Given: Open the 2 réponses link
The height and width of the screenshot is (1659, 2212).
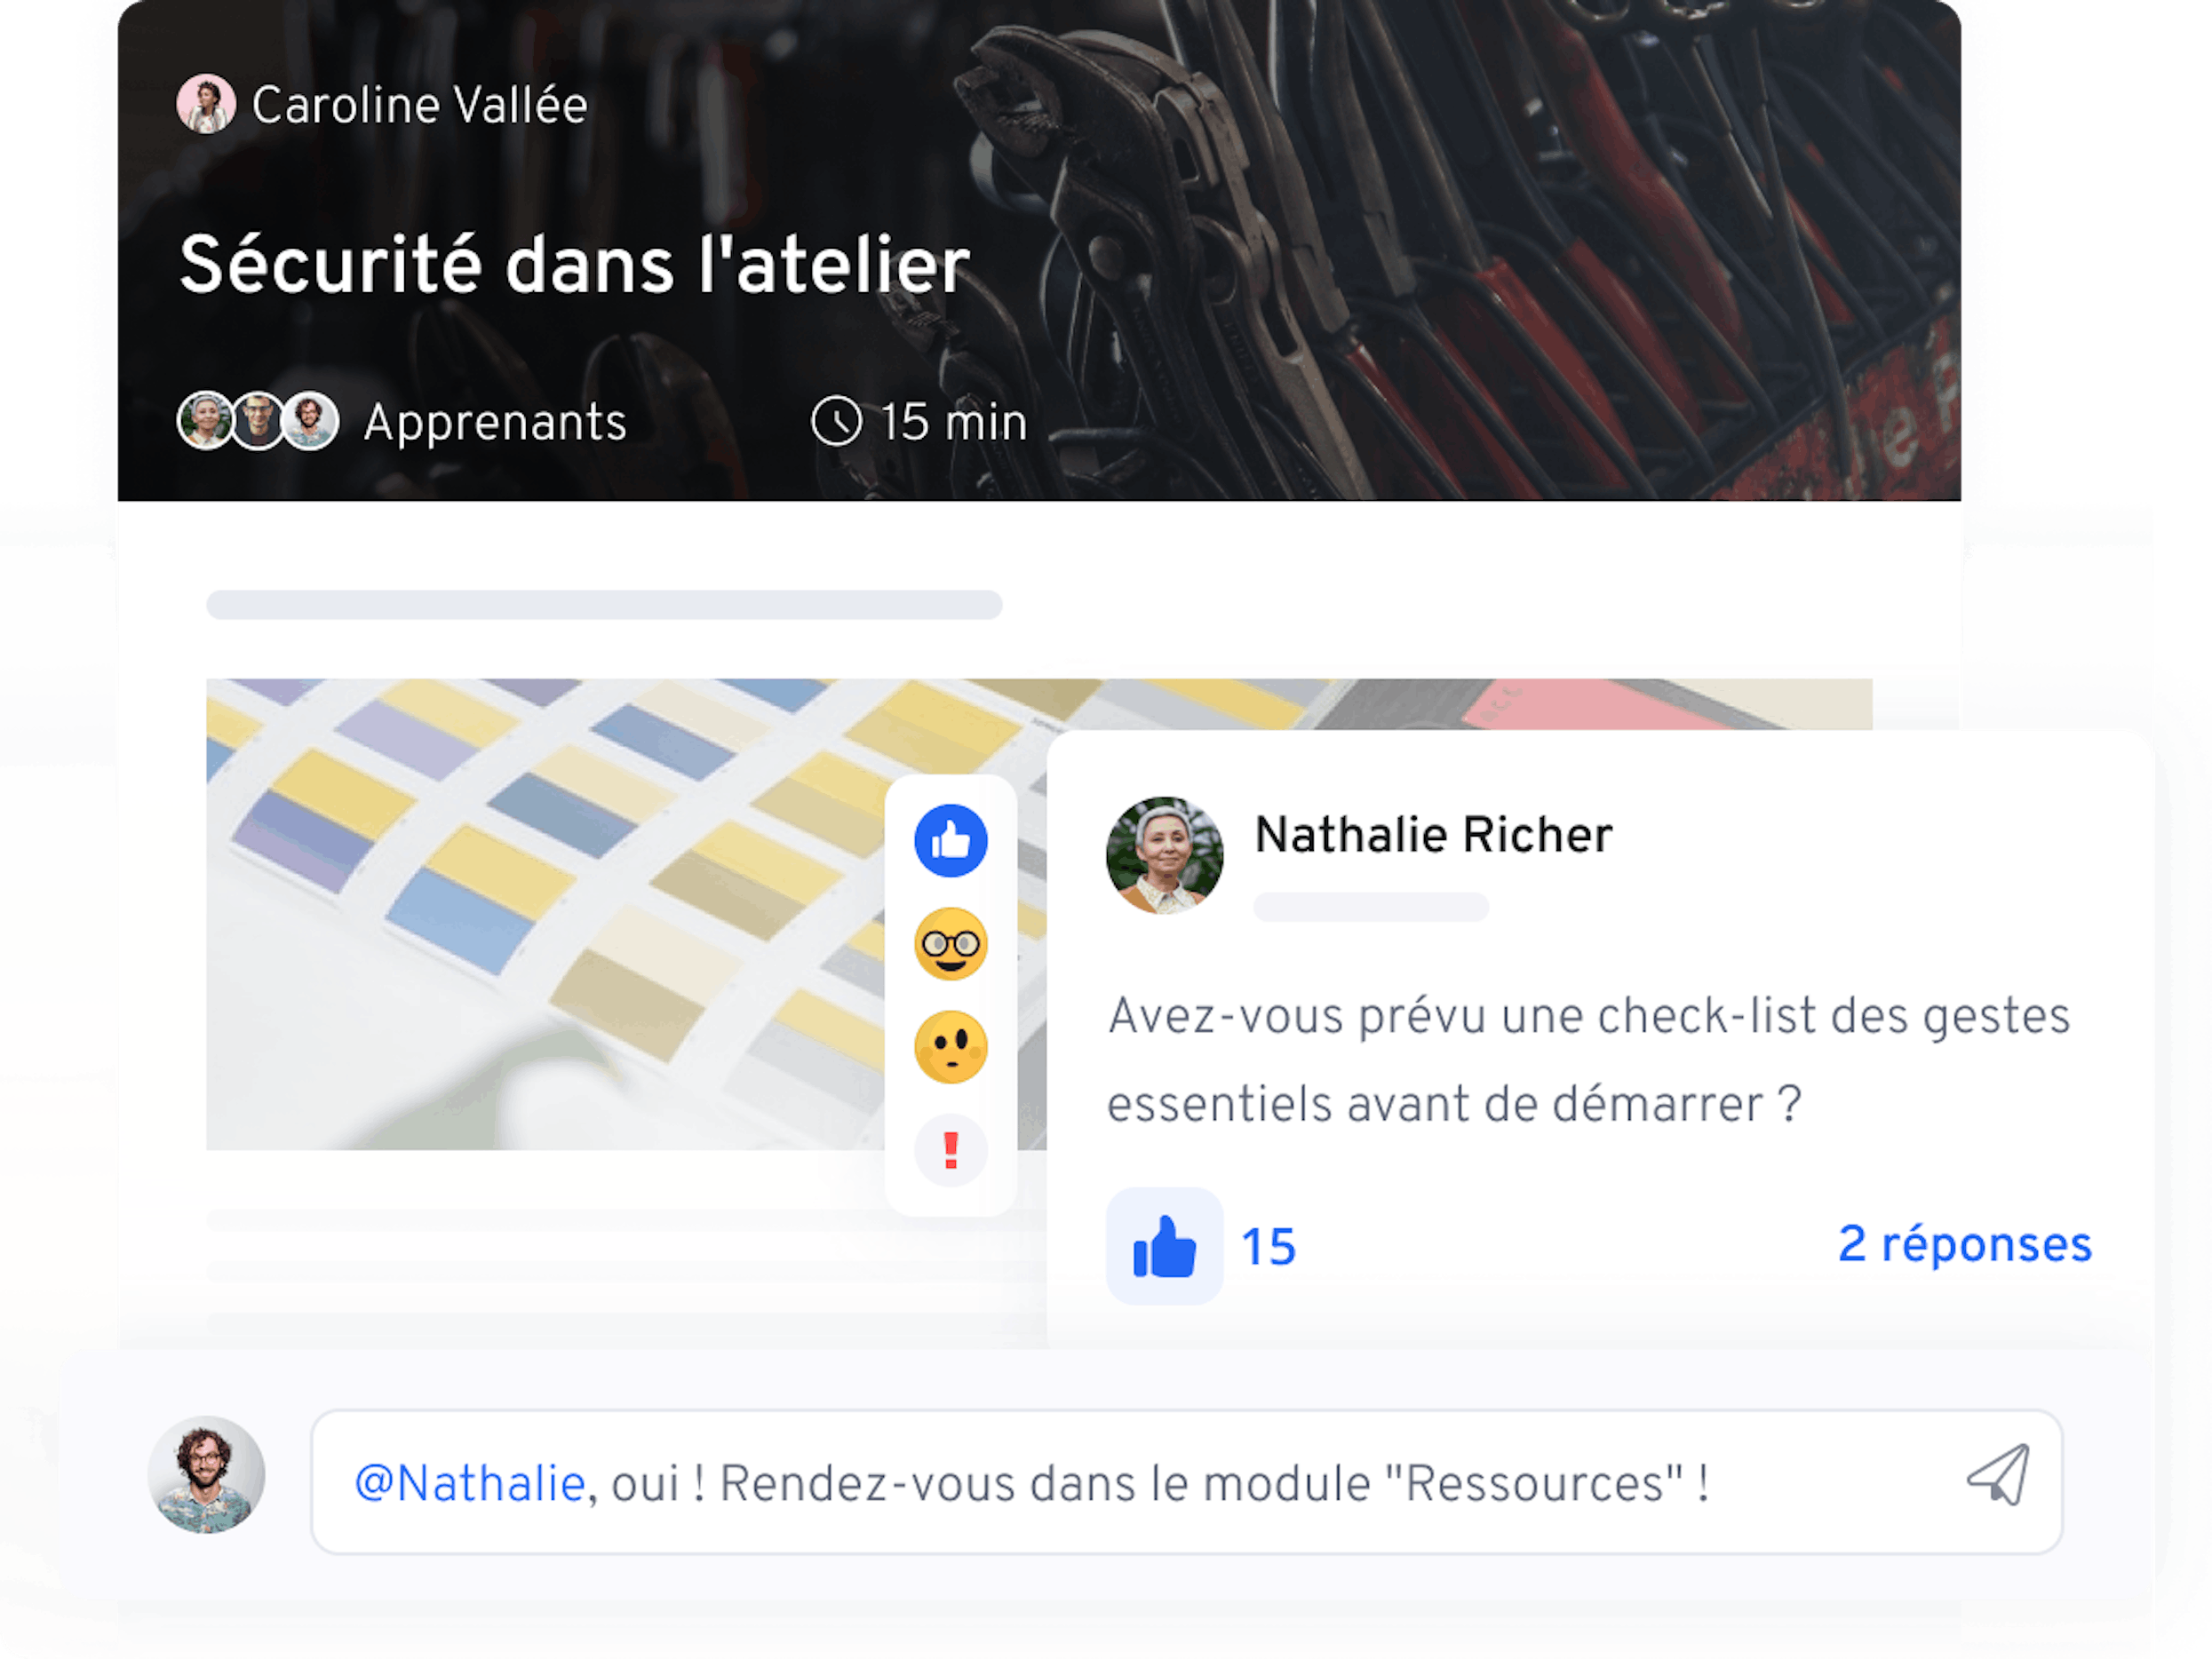Looking at the screenshot, I should (1965, 1244).
